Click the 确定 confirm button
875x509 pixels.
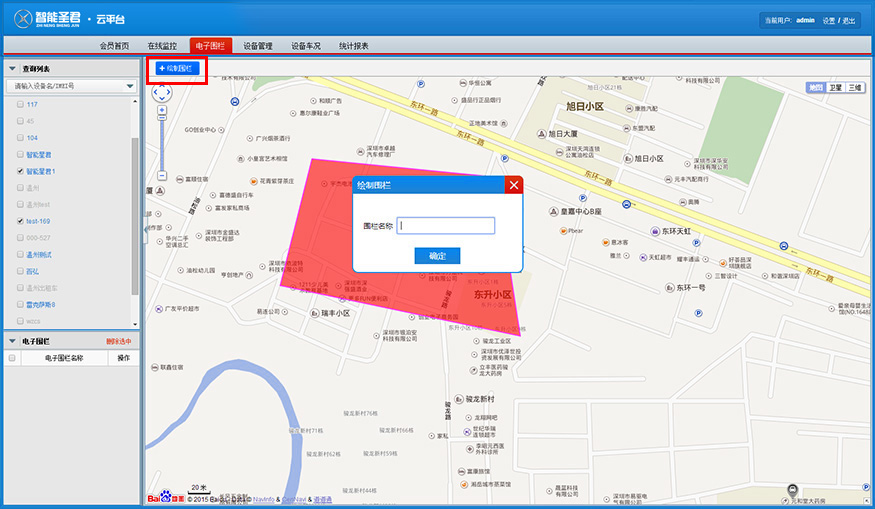437,256
